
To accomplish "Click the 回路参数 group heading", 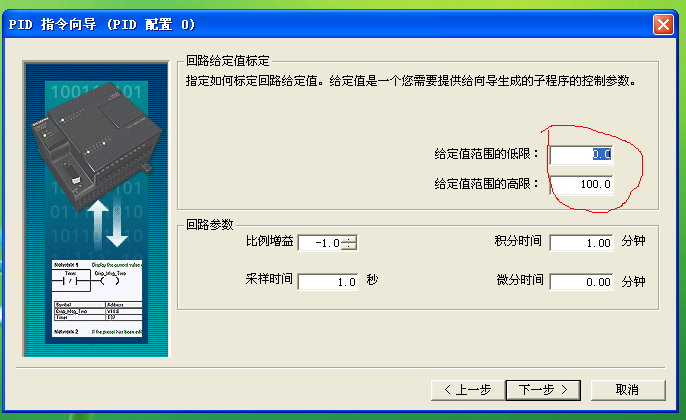I will [210, 225].
